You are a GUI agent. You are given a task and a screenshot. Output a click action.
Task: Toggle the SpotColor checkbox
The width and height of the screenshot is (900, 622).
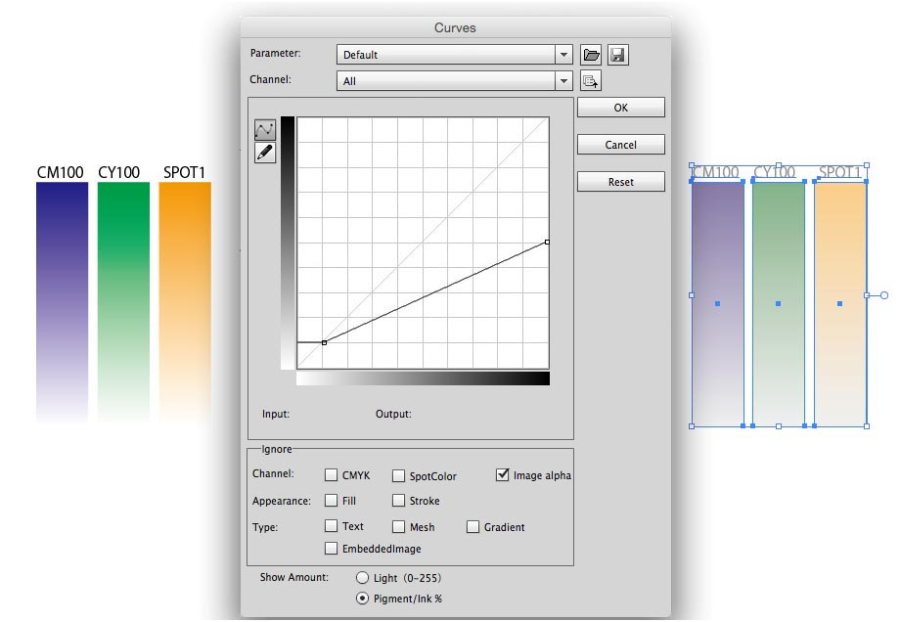(398, 476)
